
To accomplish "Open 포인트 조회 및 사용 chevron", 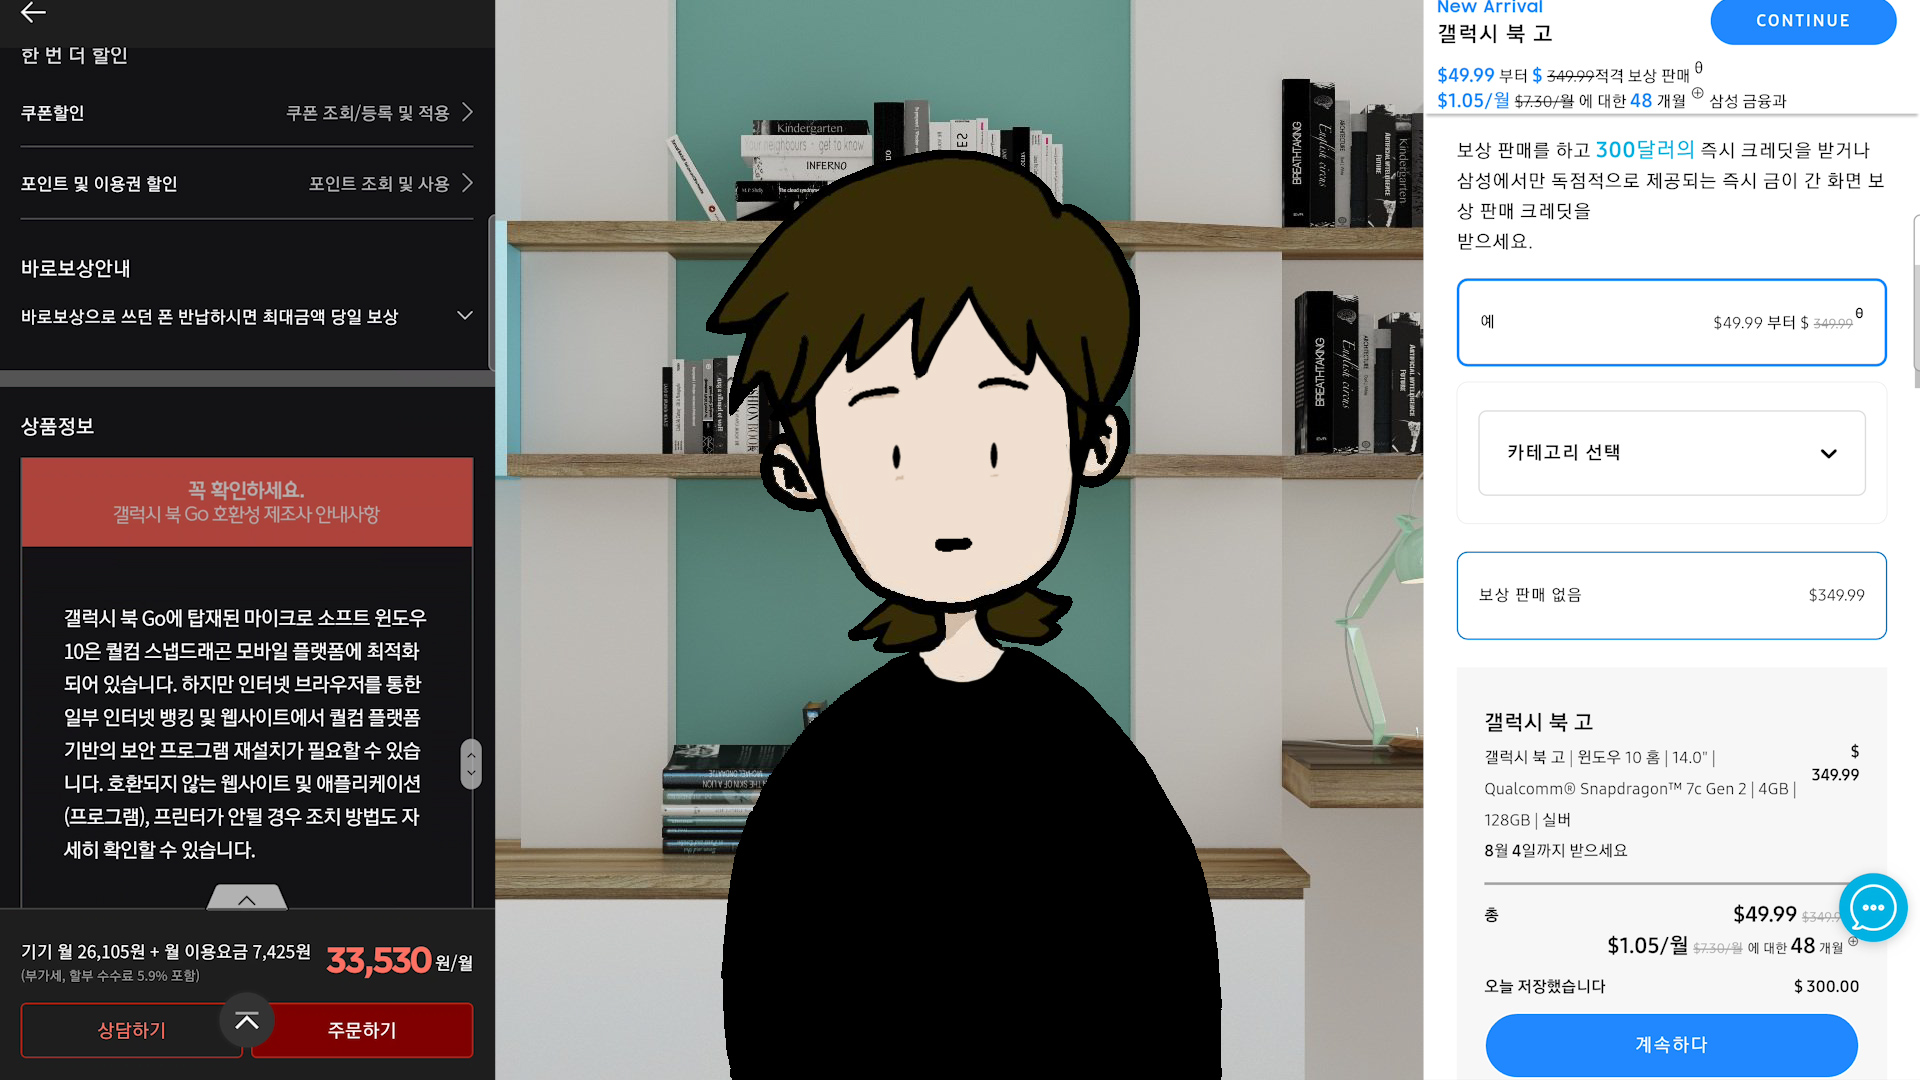I will (x=467, y=183).
